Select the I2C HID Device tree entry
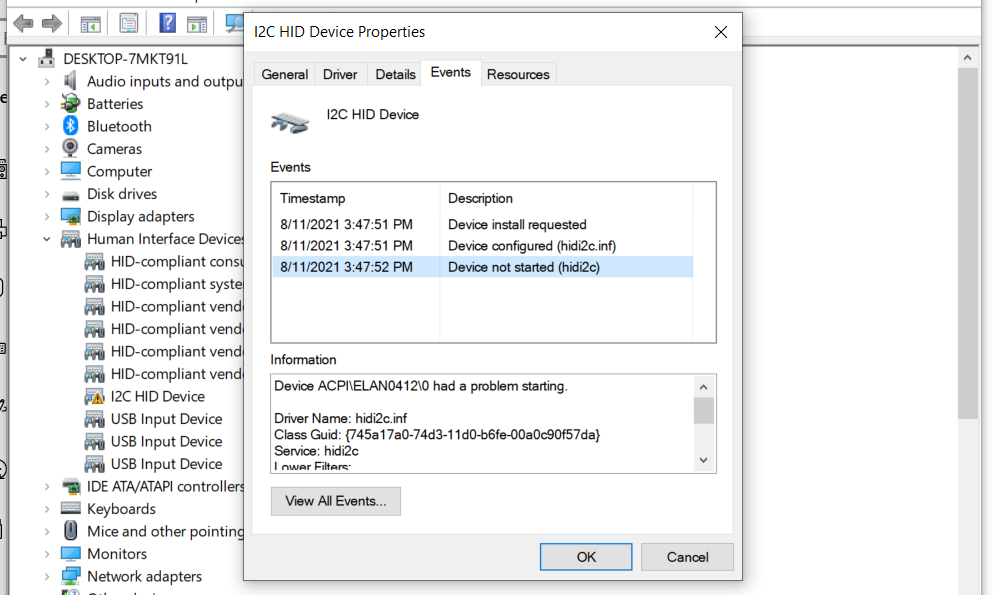993x595 pixels. pyautogui.click(x=158, y=397)
